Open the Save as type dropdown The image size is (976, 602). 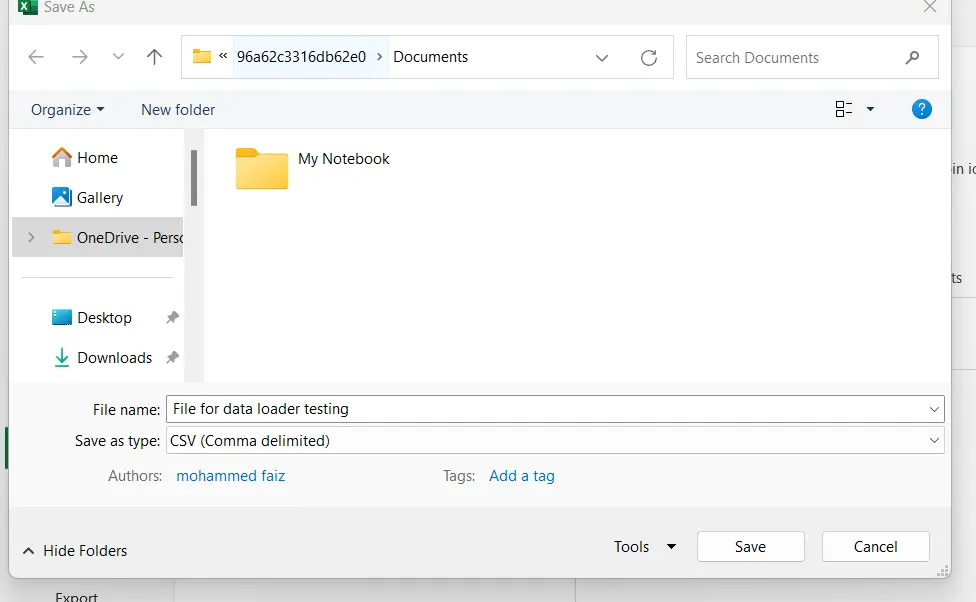(x=934, y=440)
